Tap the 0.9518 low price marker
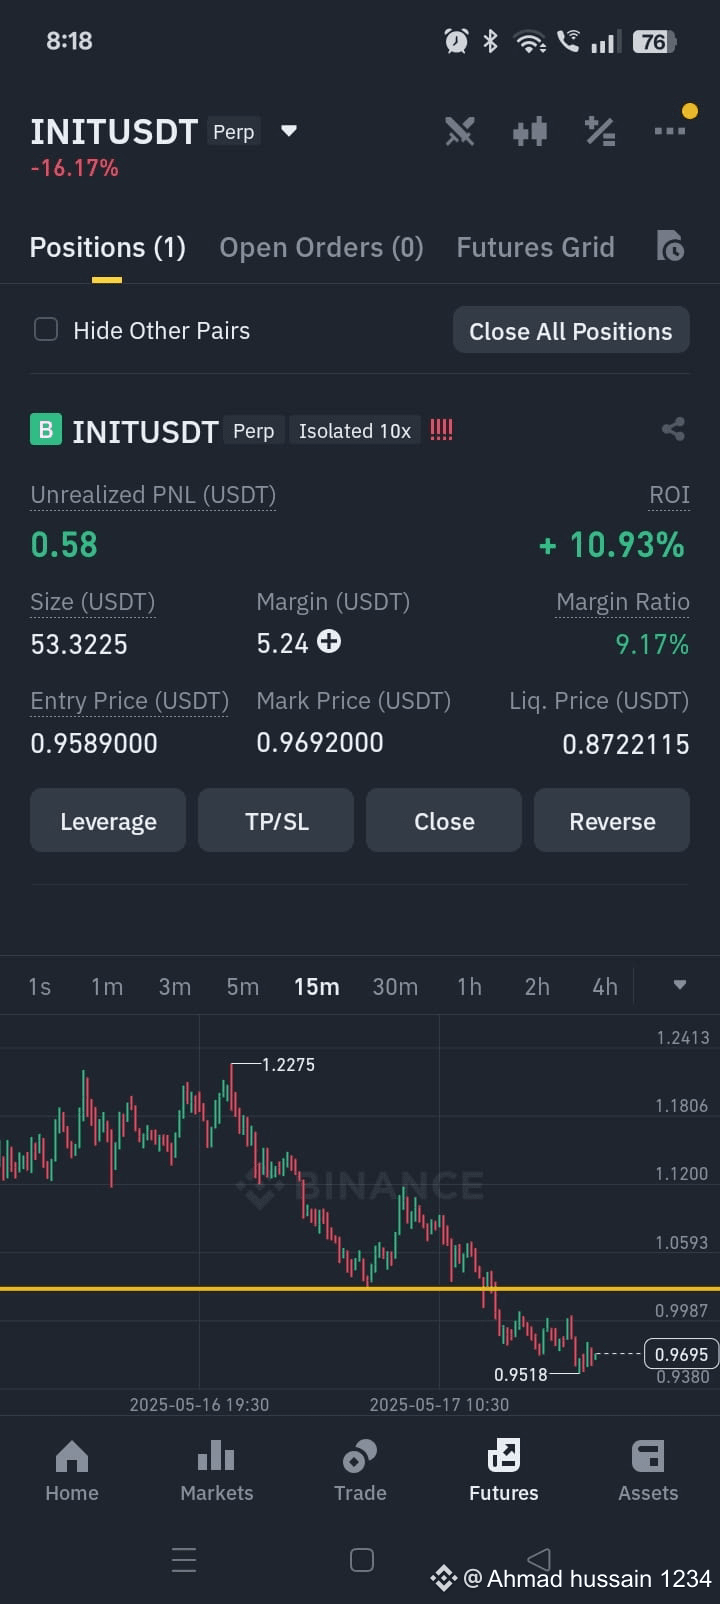Image resolution: width=720 pixels, height=1604 pixels. coord(521,1374)
